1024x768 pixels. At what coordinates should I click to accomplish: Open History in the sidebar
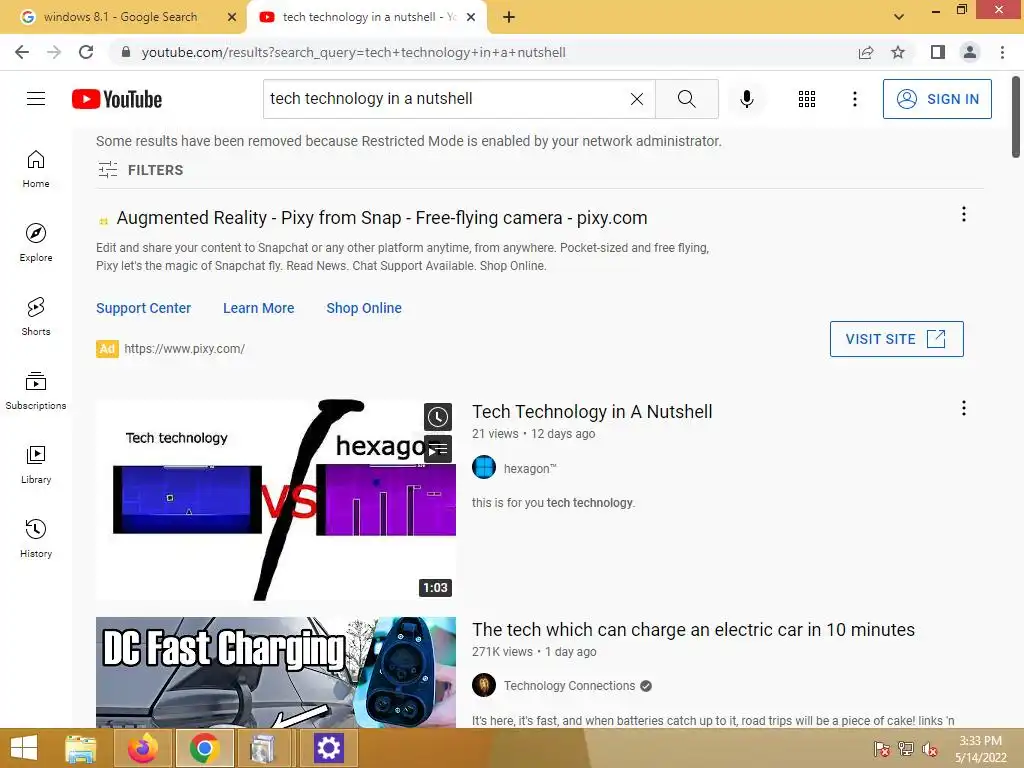36,539
